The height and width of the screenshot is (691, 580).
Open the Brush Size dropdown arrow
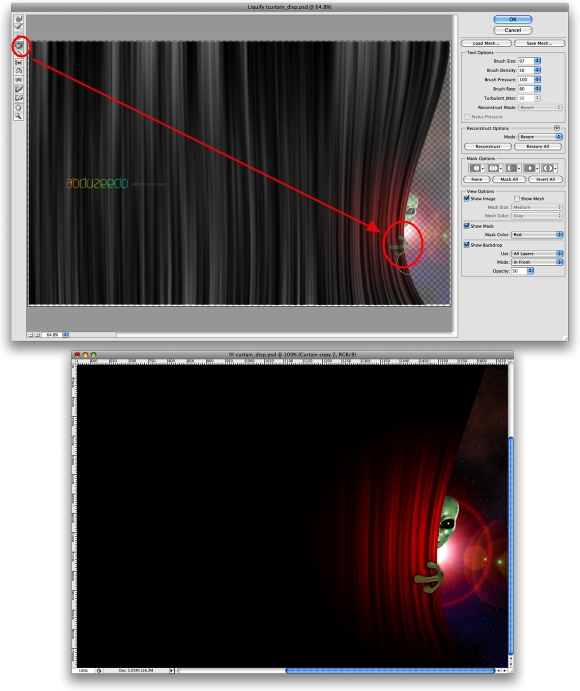point(537,61)
